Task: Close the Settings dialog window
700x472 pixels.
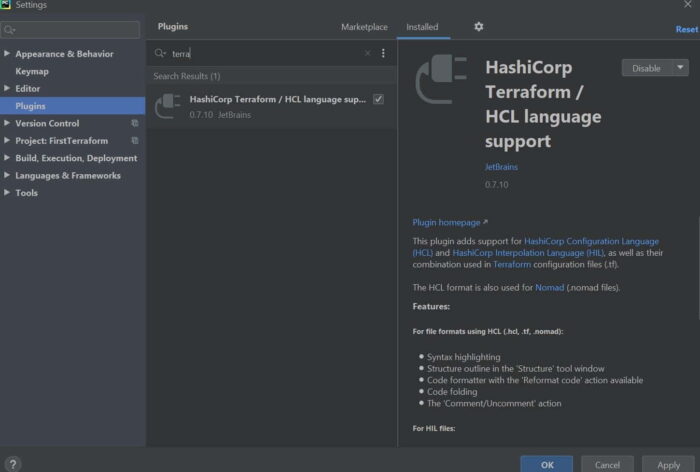Action: [688, 4]
